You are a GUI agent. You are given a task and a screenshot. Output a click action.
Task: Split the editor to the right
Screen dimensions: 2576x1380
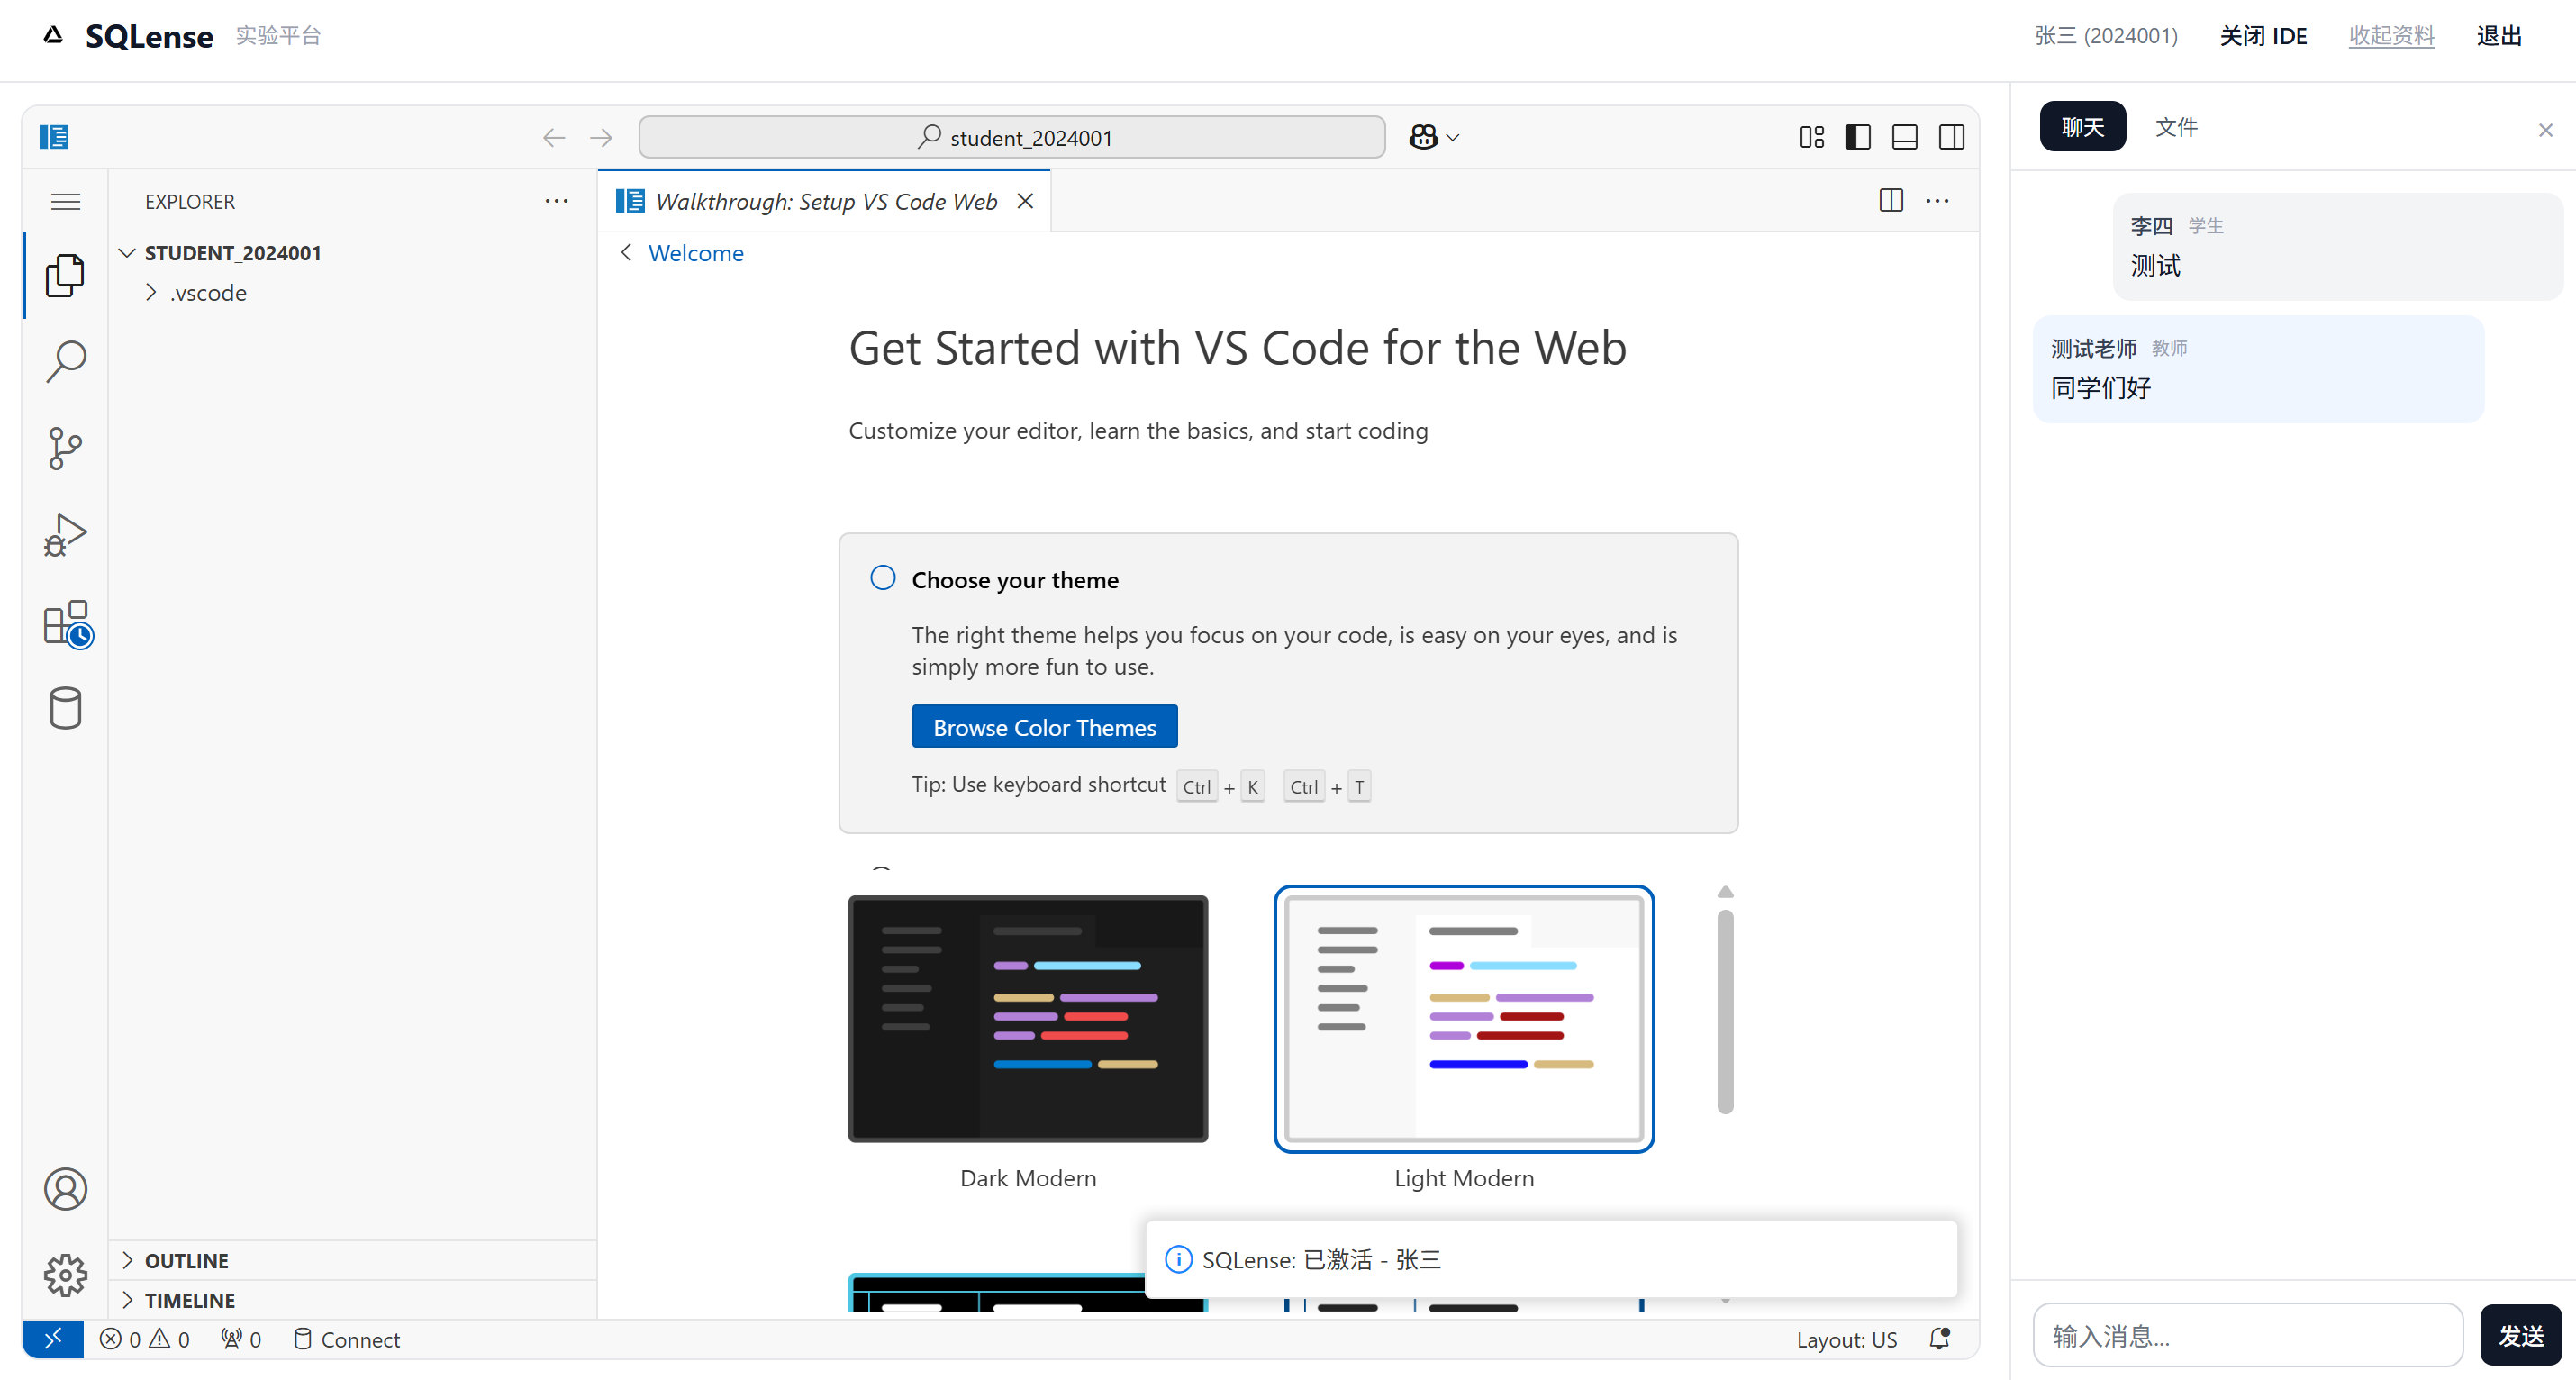pyautogui.click(x=1891, y=201)
